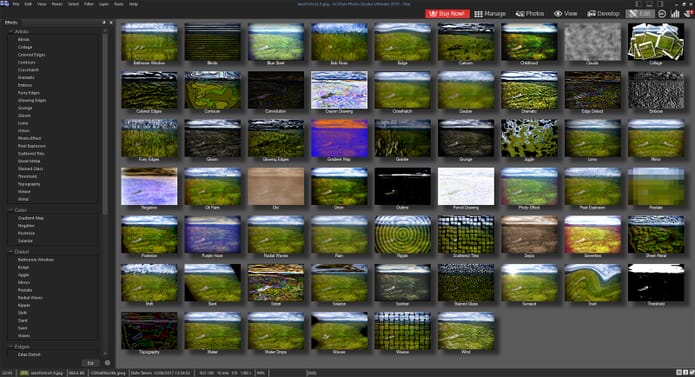Viewport: 695px width, 377px height.
Task: Select Glowing Edges in the Effects list
Action: [x=32, y=101]
